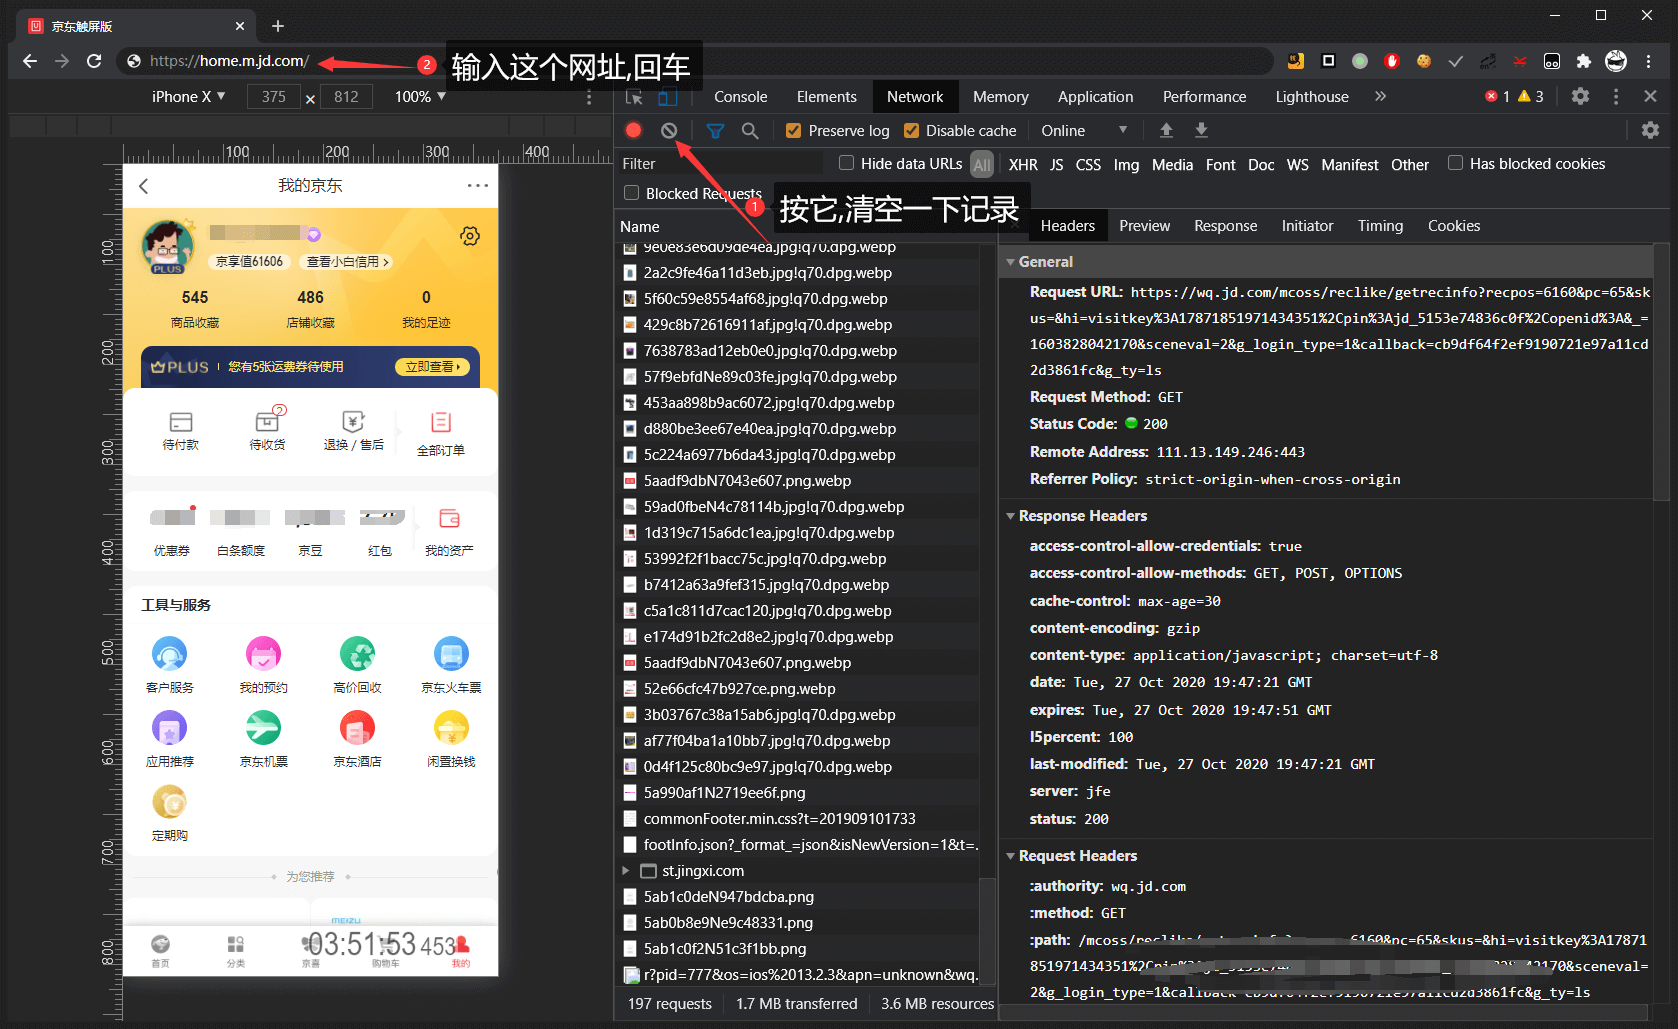Show more DevTools tabs chevron
Image resolution: width=1678 pixels, height=1029 pixels.
click(x=1380, y=96)
